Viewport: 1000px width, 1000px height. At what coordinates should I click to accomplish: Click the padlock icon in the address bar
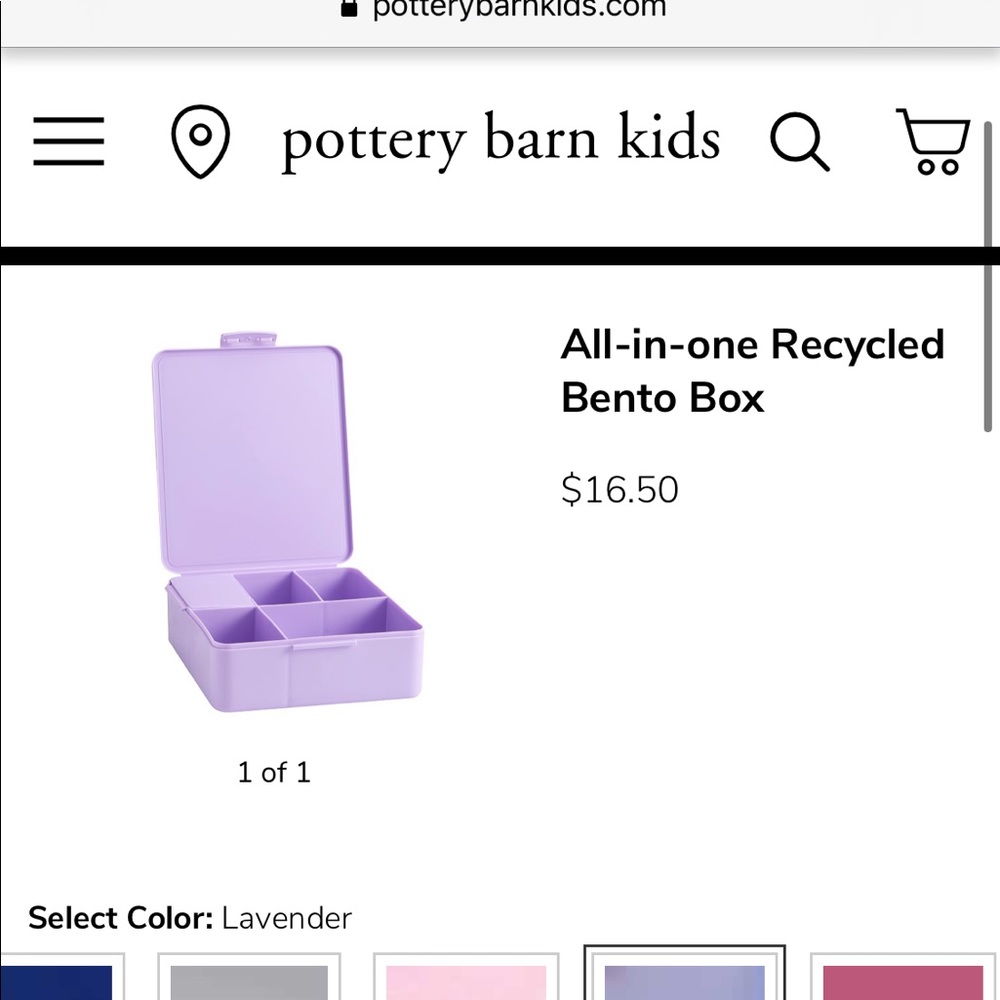point(348,7)
